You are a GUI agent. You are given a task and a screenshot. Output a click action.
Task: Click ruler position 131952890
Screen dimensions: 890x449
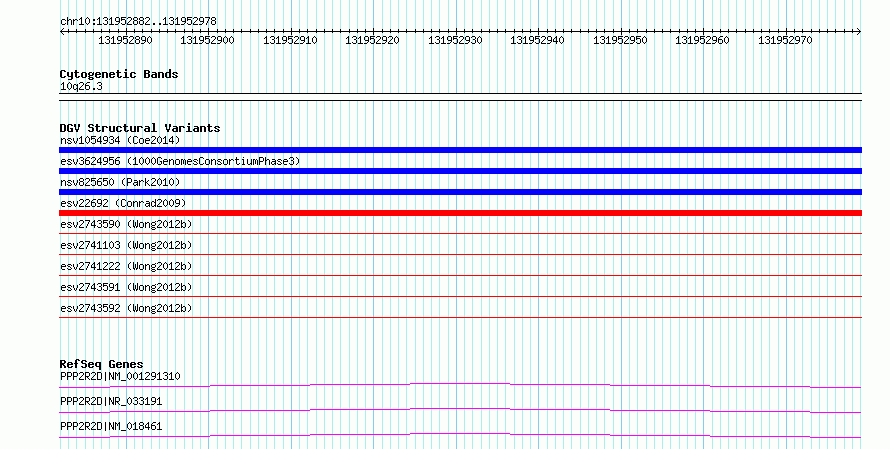125,40
